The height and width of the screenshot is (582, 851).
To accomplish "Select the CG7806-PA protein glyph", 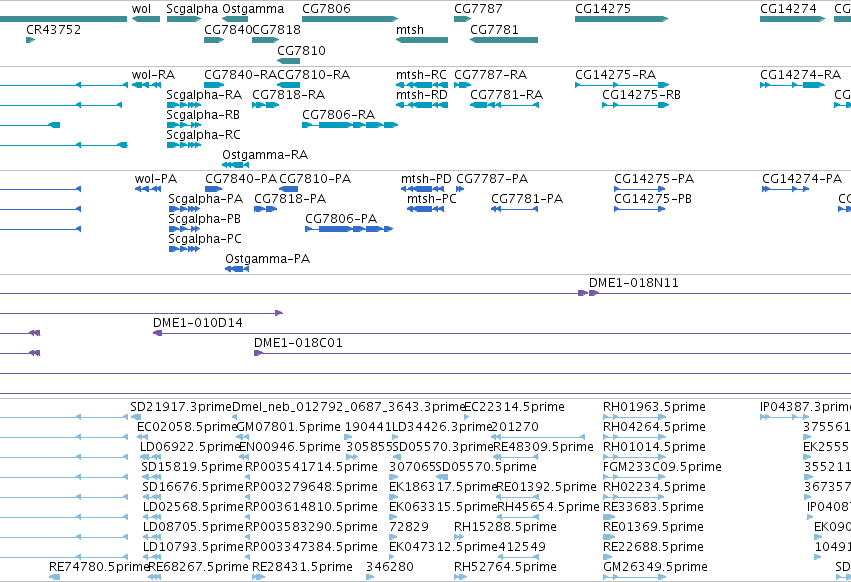I will (349, 230).
